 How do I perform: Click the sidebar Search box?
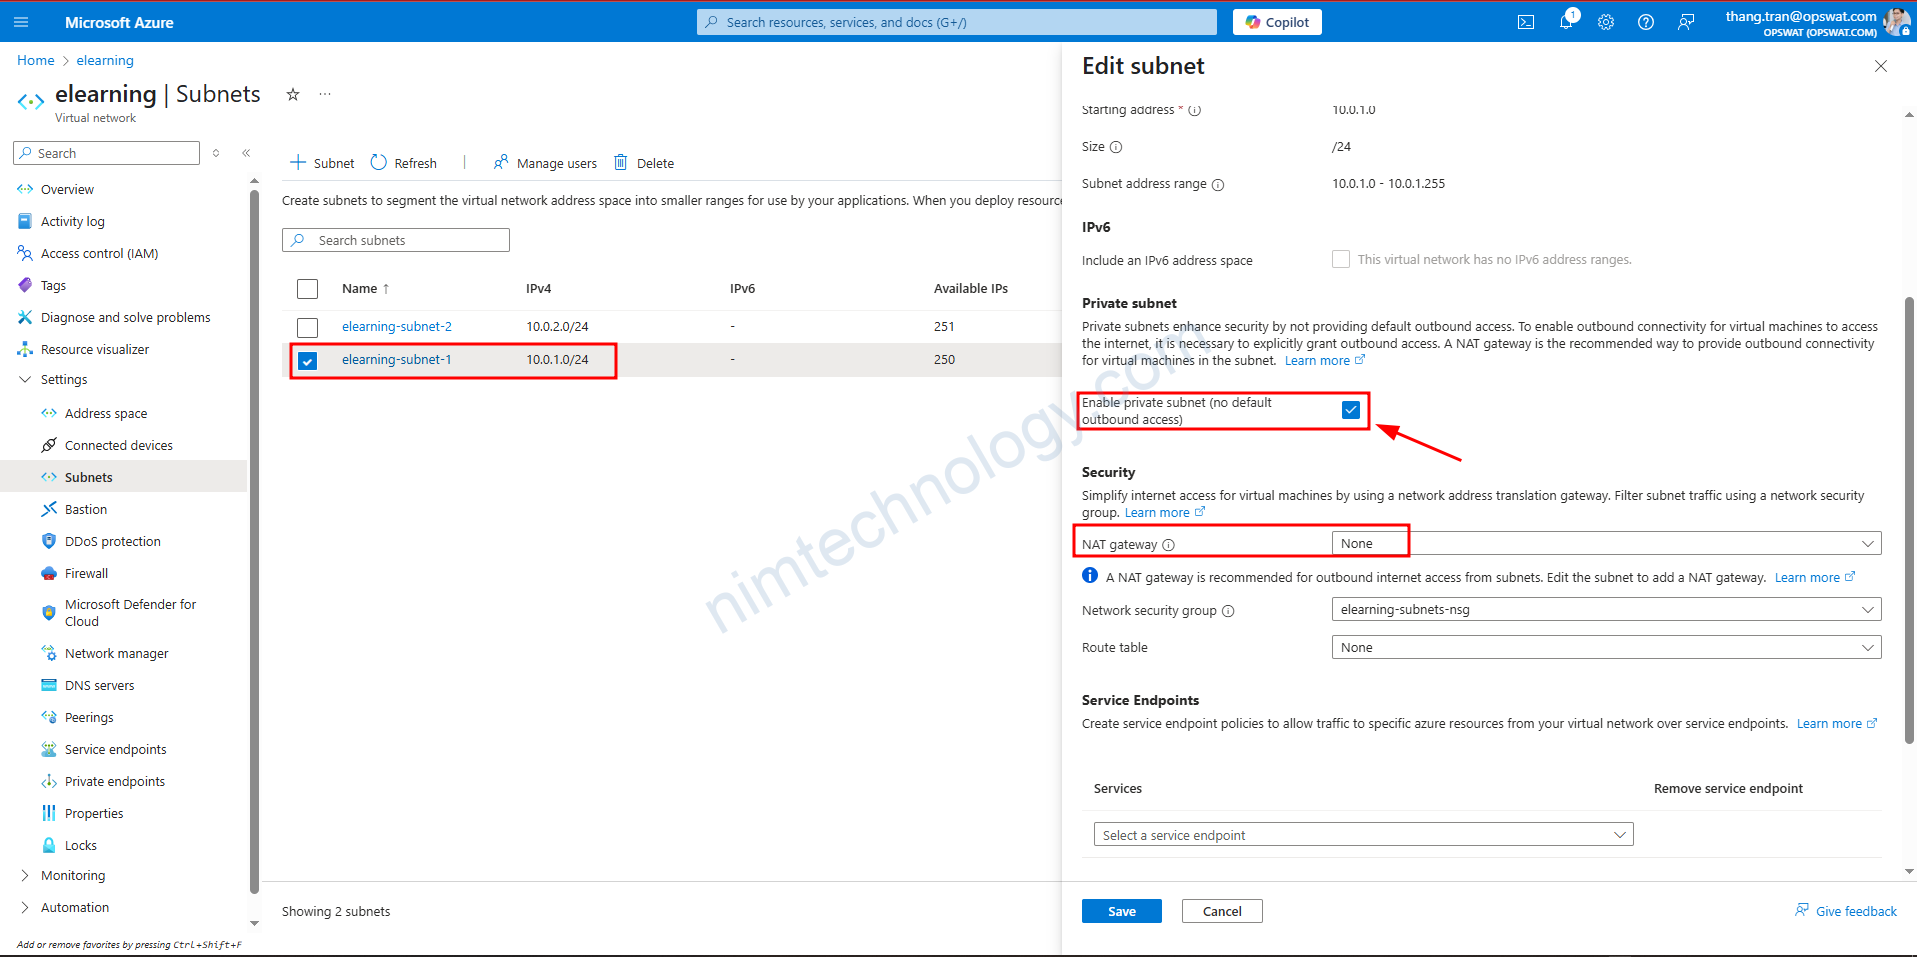(106, 153)
